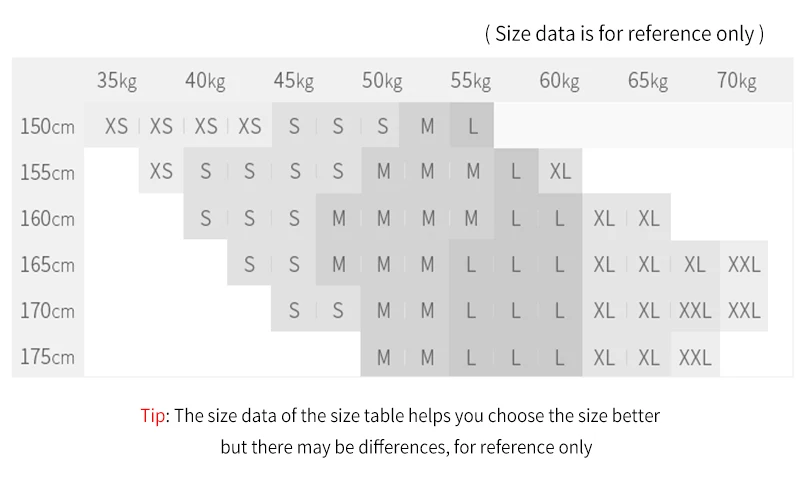The height and width of the screenshot is (500, 800).
Task: Select the XS cell in the 155cm row
Action: (x=161, y=172)
